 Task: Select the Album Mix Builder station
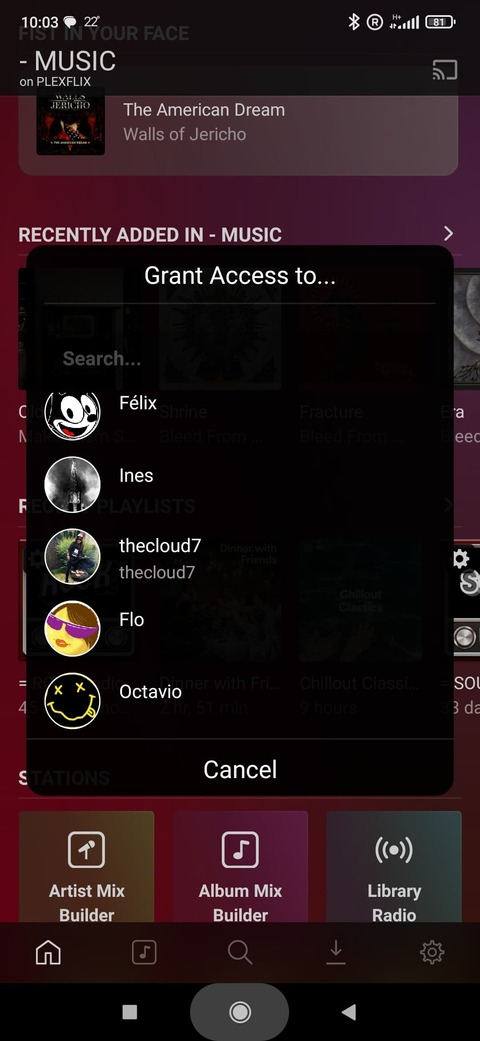(240, 866)
